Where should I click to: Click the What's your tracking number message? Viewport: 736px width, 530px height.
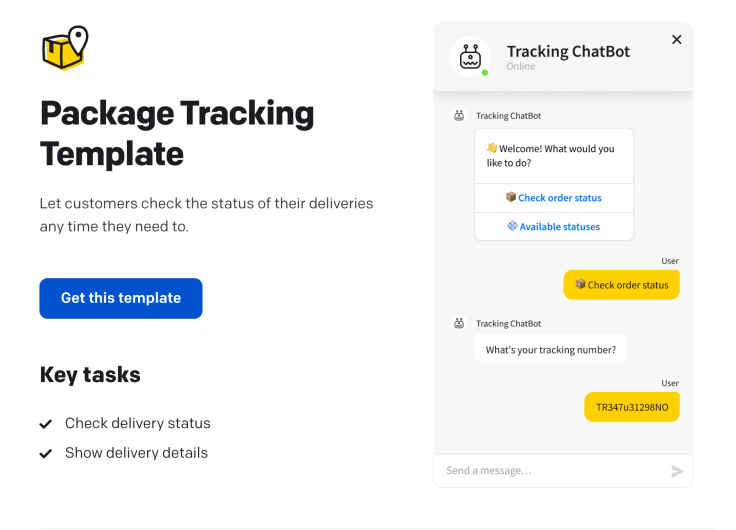point(550,350)
